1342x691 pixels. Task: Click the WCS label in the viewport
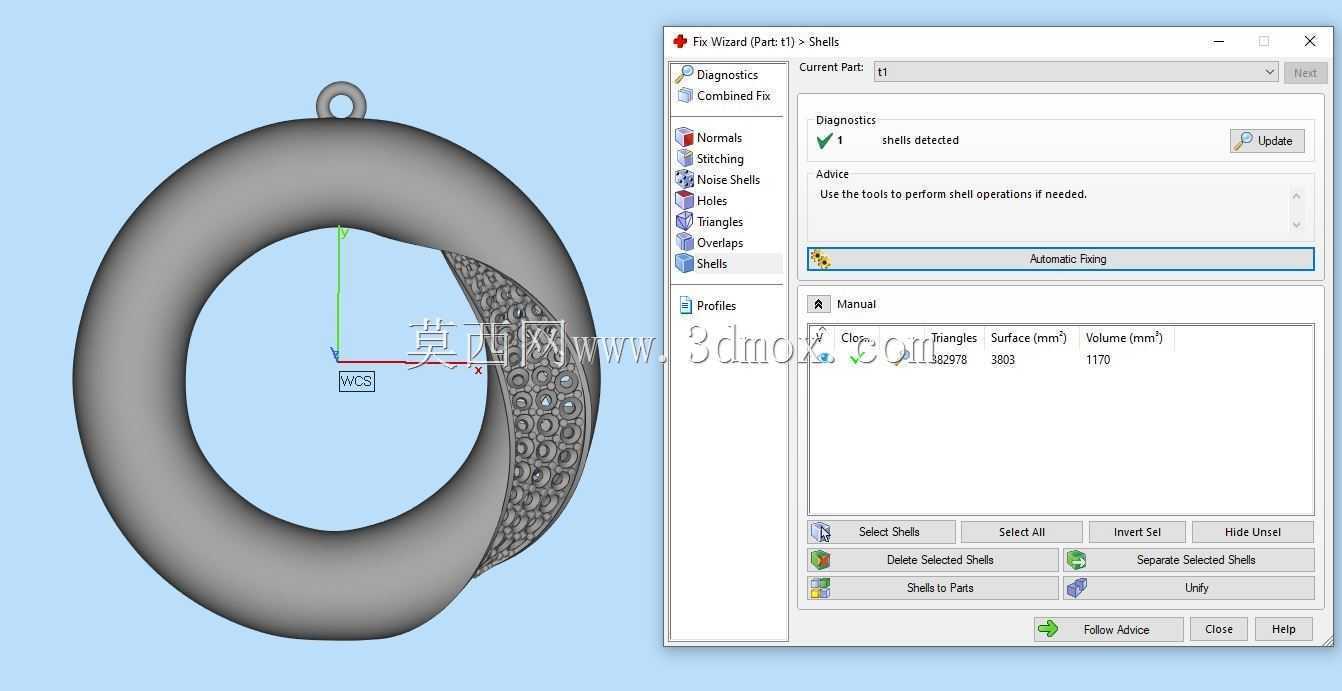click(x=356, y=381)
